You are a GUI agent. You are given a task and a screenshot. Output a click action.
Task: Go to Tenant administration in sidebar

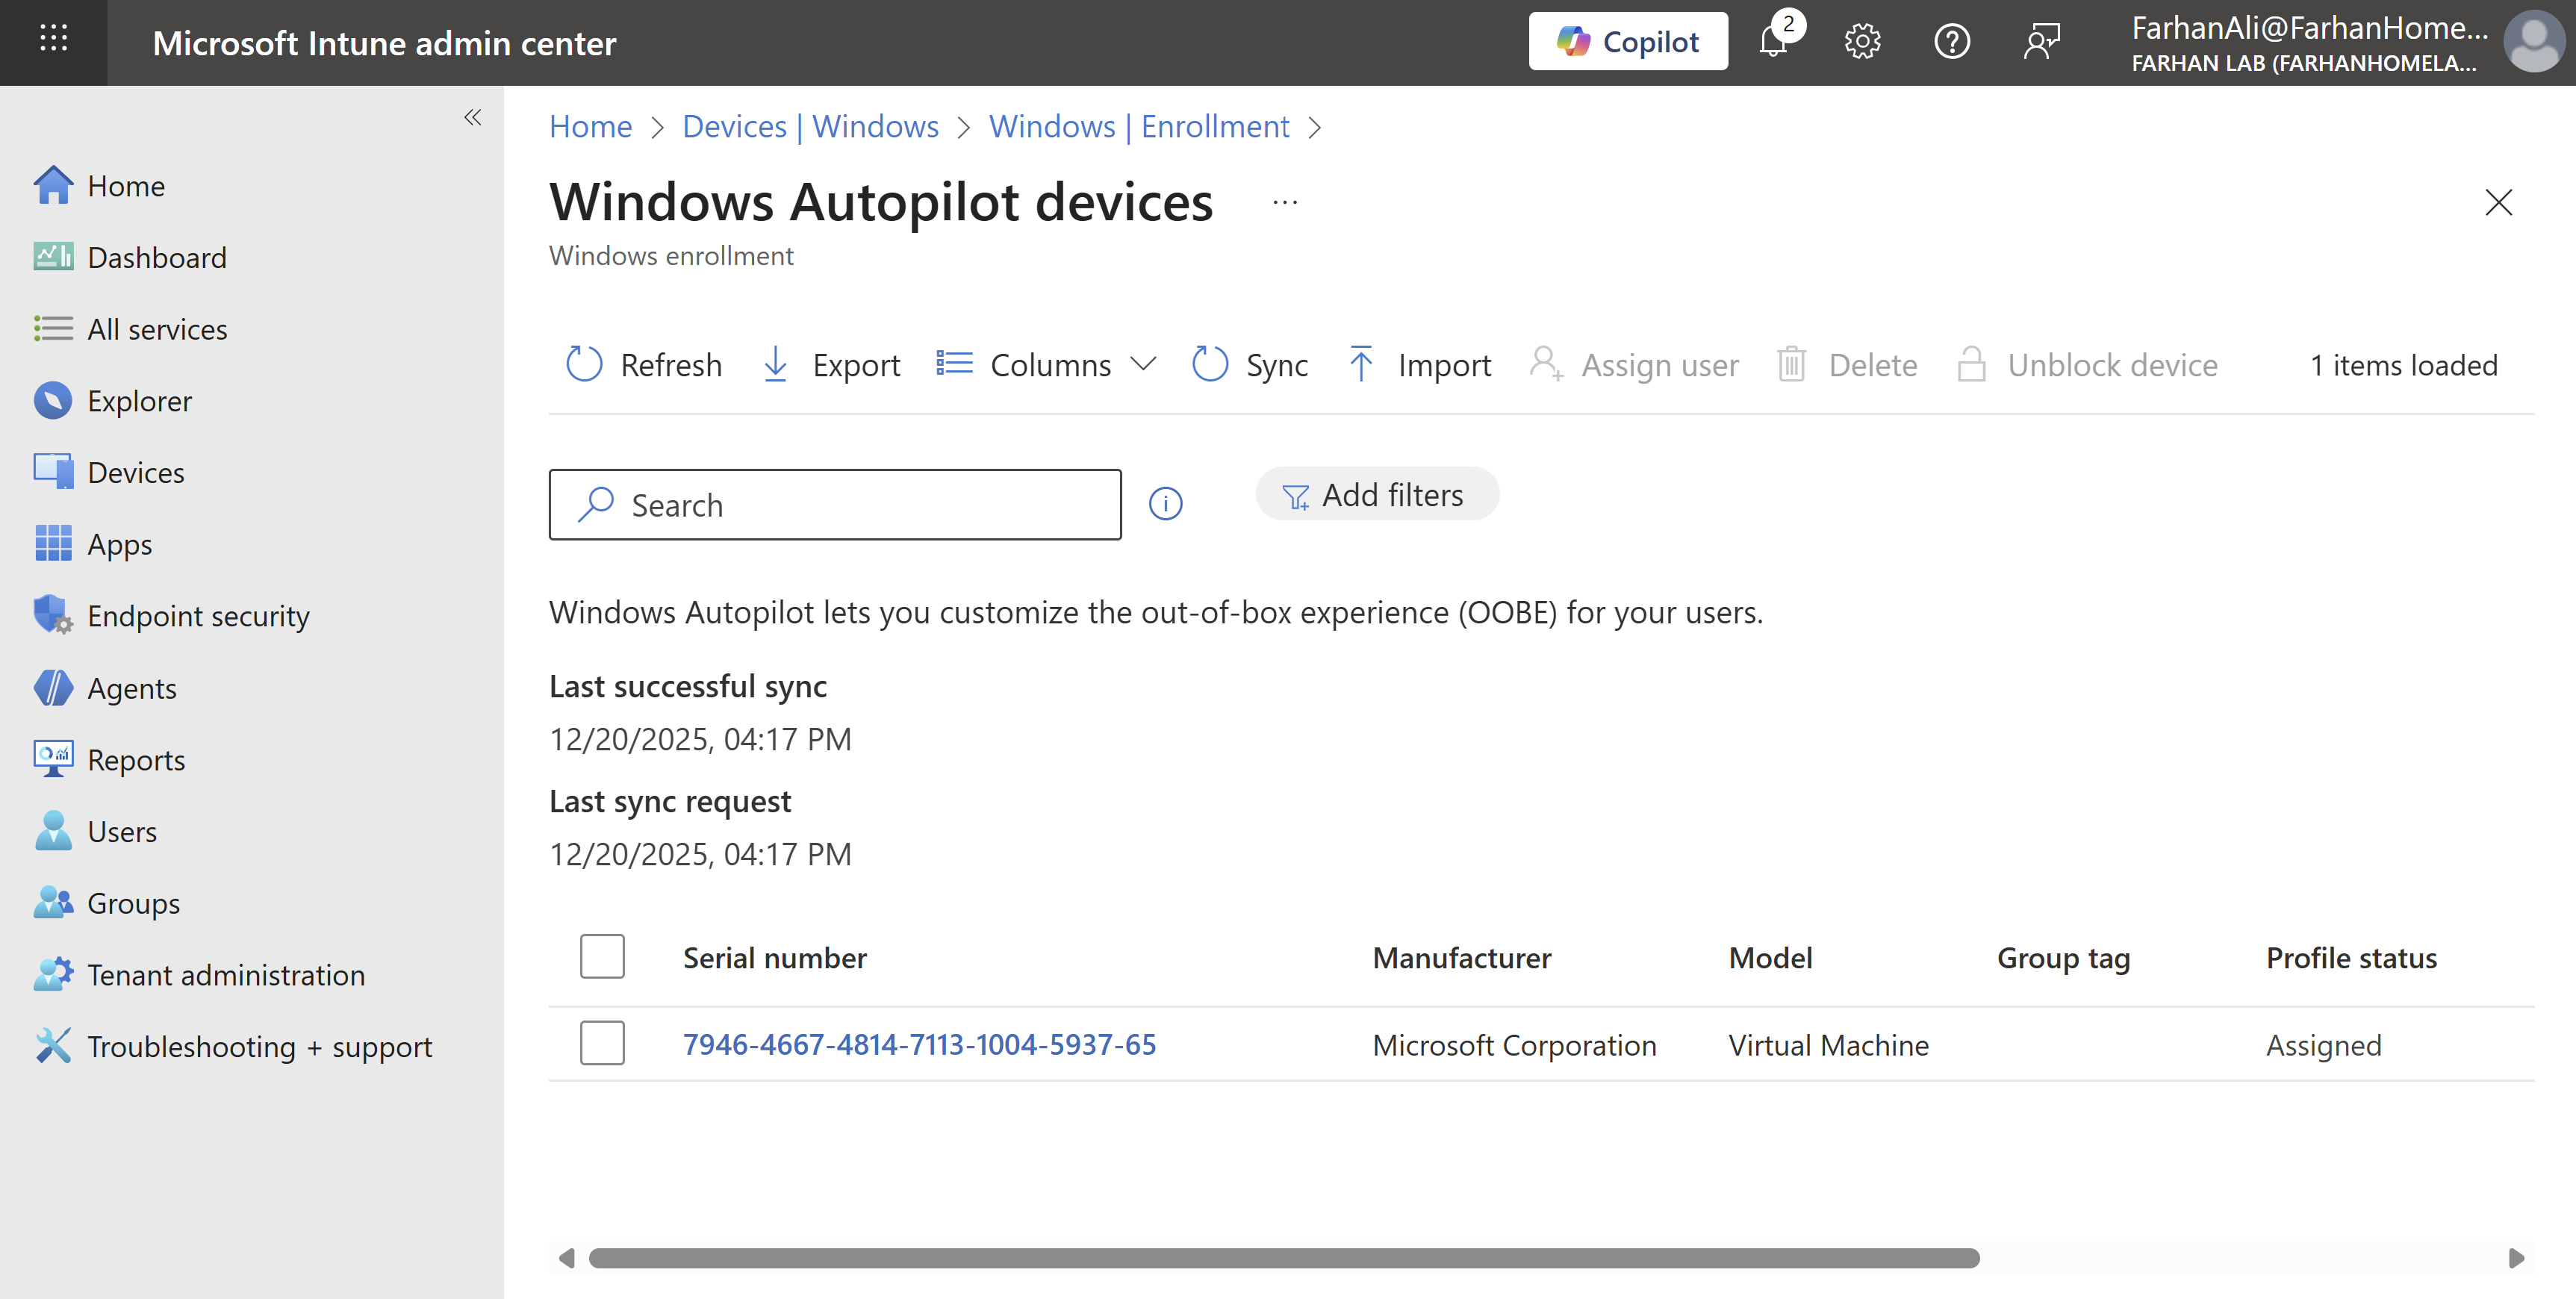coord(225,975)
